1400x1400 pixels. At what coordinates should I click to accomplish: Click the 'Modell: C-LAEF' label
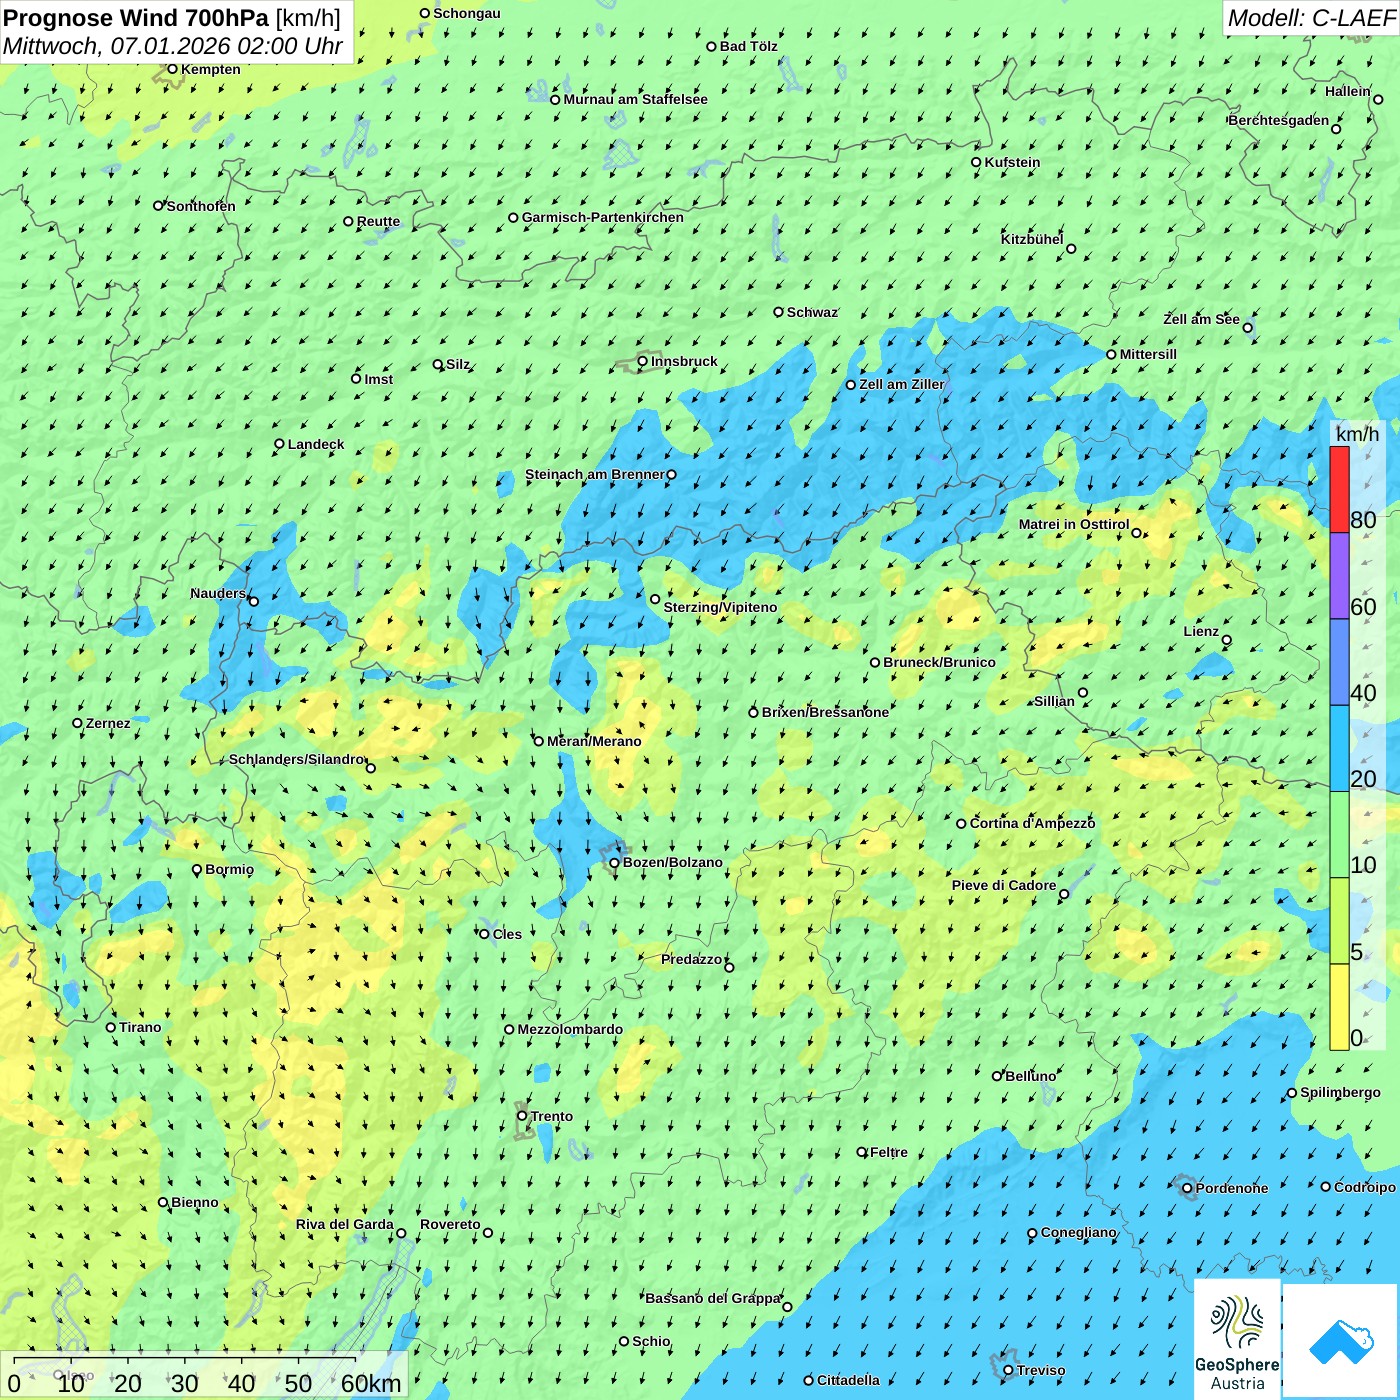1310,18
